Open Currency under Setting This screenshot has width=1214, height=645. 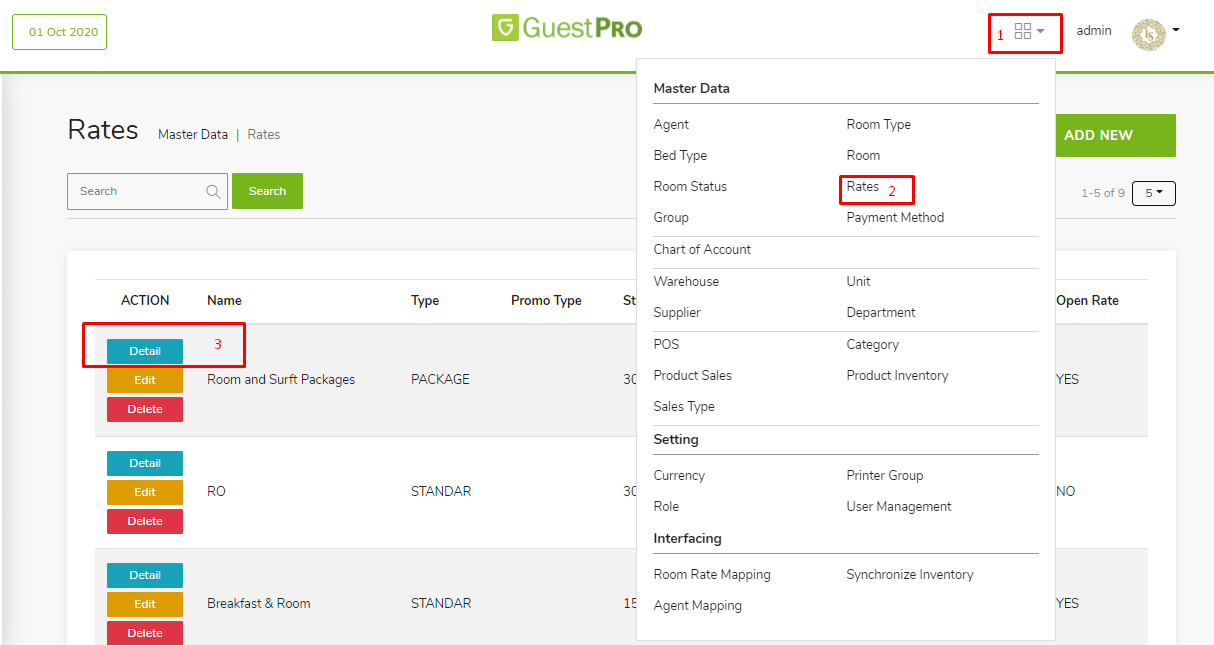click(x=679, y=475)
